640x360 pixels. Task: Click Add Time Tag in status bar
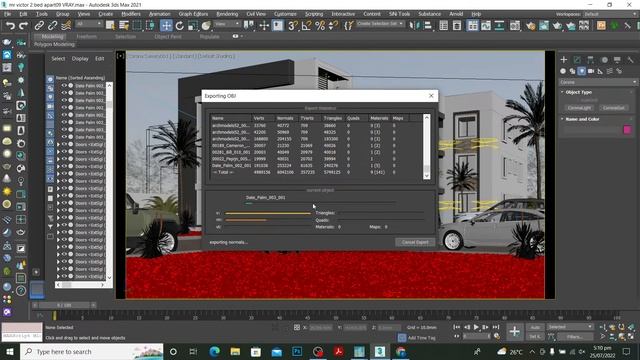coord(422,338)
